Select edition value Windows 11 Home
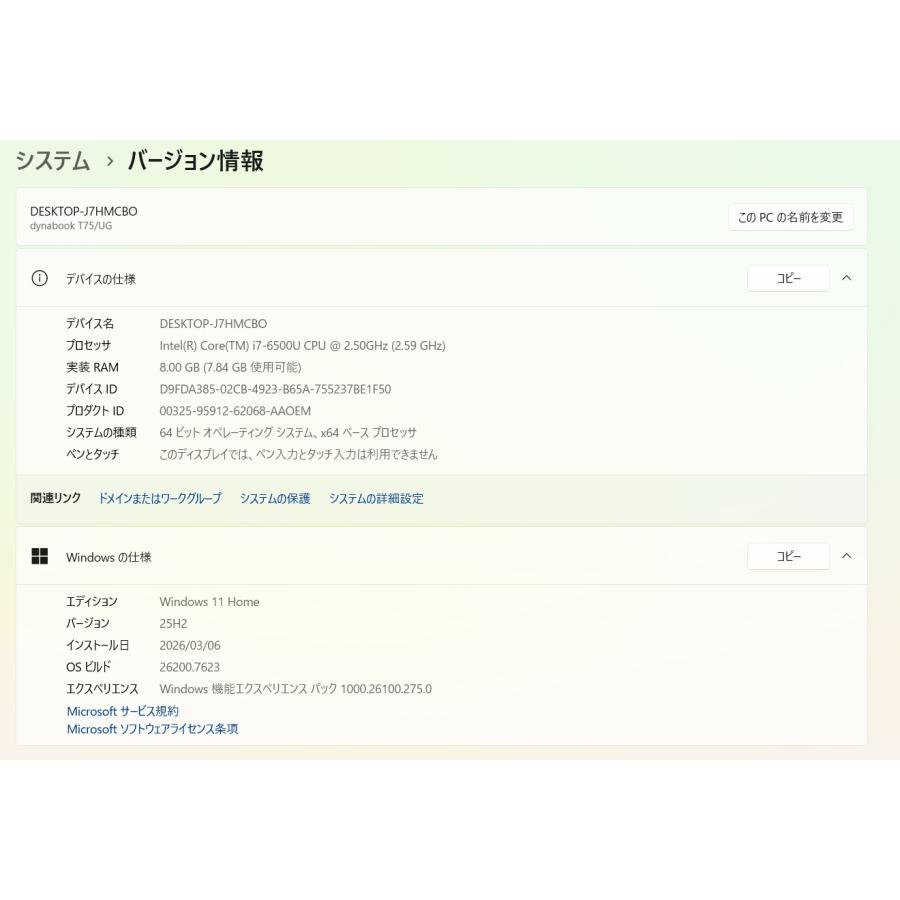Image resolution: width=900 pixels, height=900 pixels. (210, 602)
